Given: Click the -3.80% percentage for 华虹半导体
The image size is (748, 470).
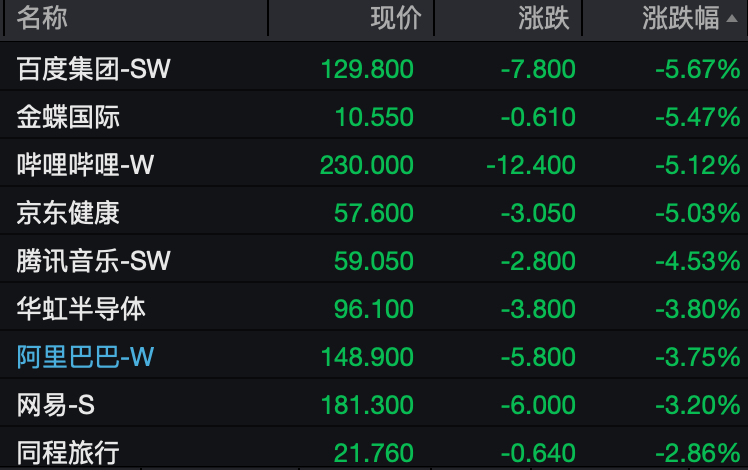Looking at the screenshot, I should 697,309.
